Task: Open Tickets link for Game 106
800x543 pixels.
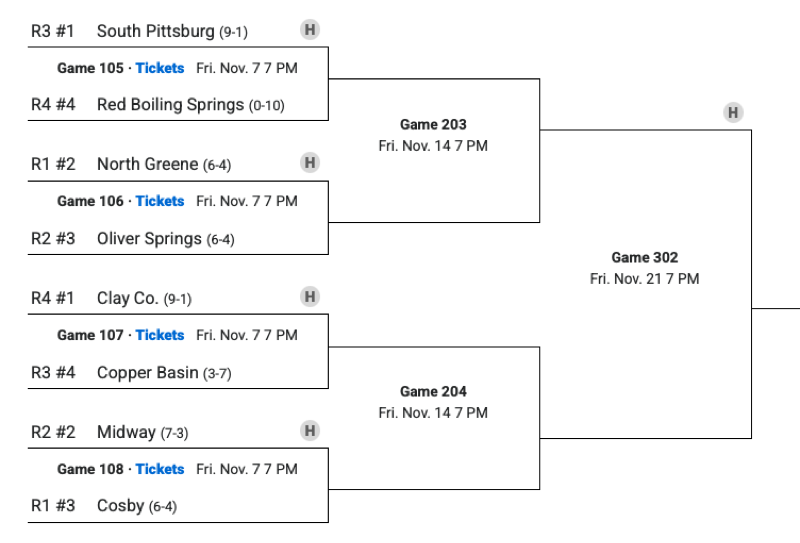Action: coord(160,201)
